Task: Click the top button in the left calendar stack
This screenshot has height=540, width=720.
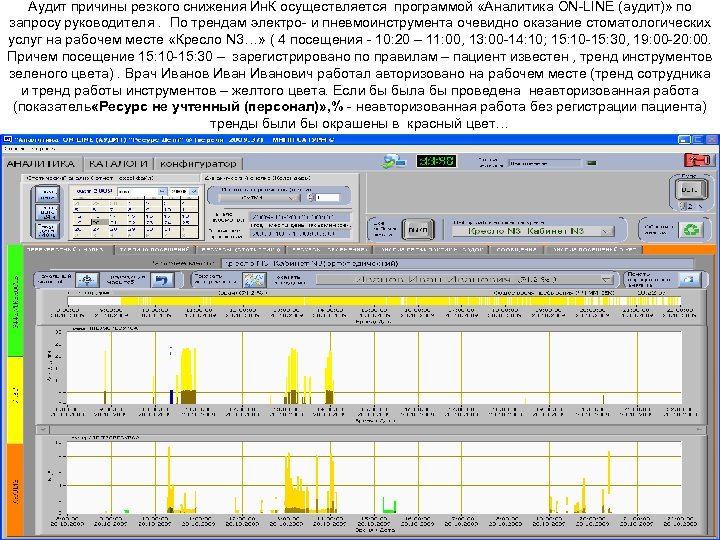Action: pyautogui.click(x=47, y=195)
